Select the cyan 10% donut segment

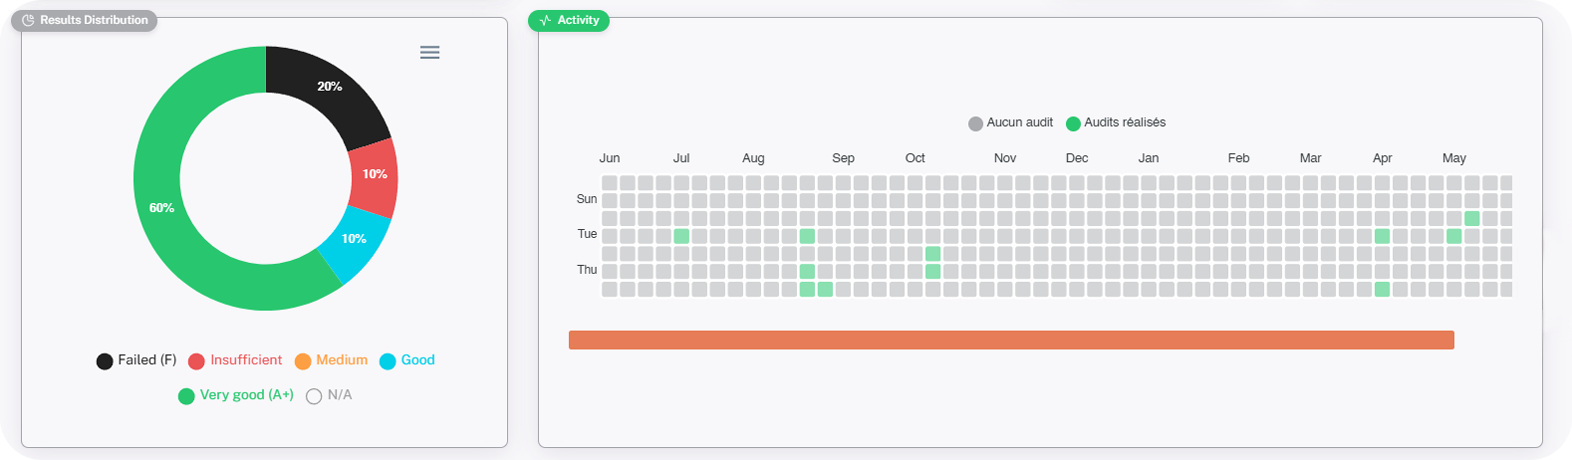pyautogui.click(x=353, y=240)
